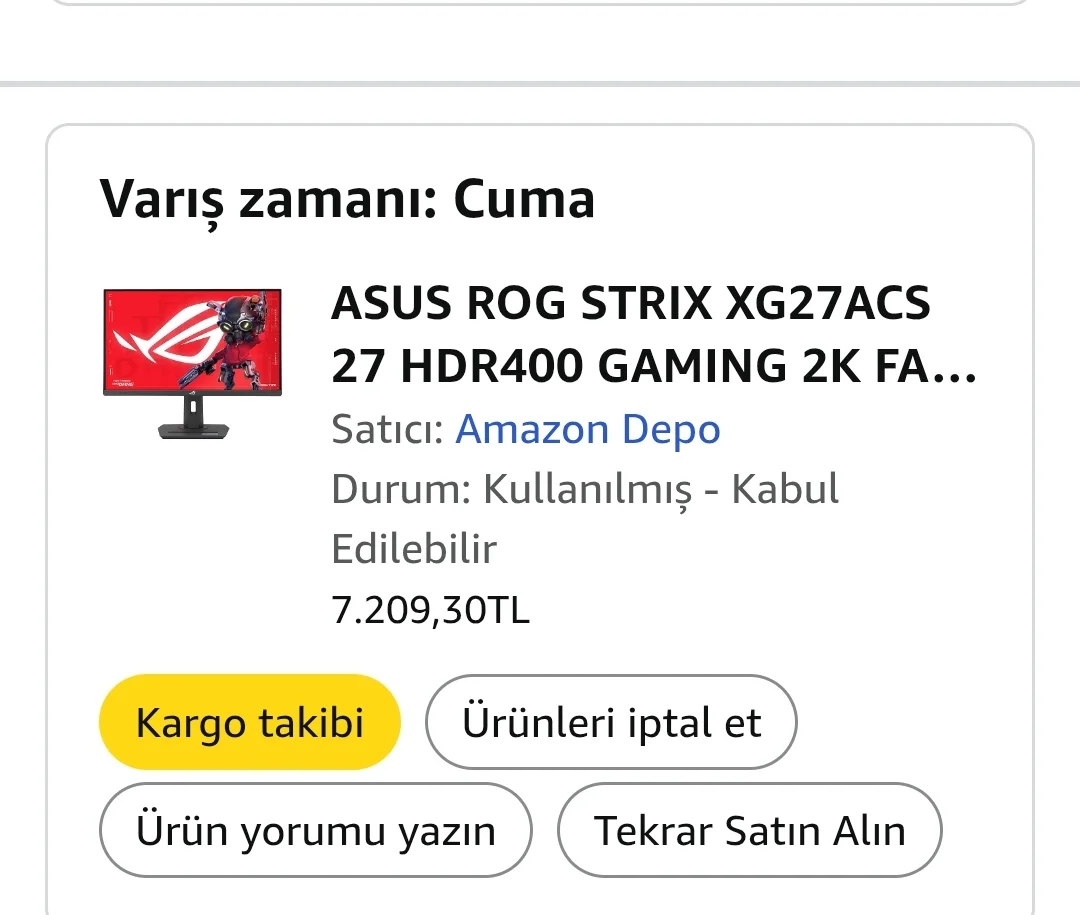Open Ürün yorumu yazın to write review
Viewport: 1080px width, 915px height.
pyautogui.click(x=315, y=830)
